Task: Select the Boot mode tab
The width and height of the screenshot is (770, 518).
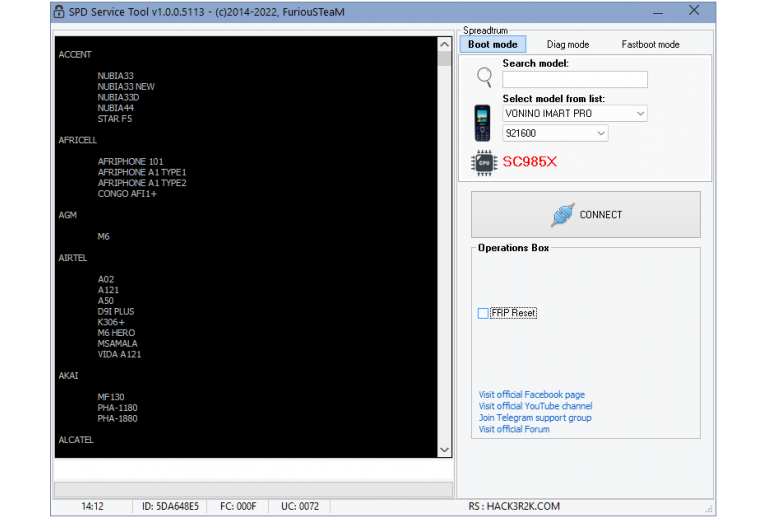Action: (493, 45)
